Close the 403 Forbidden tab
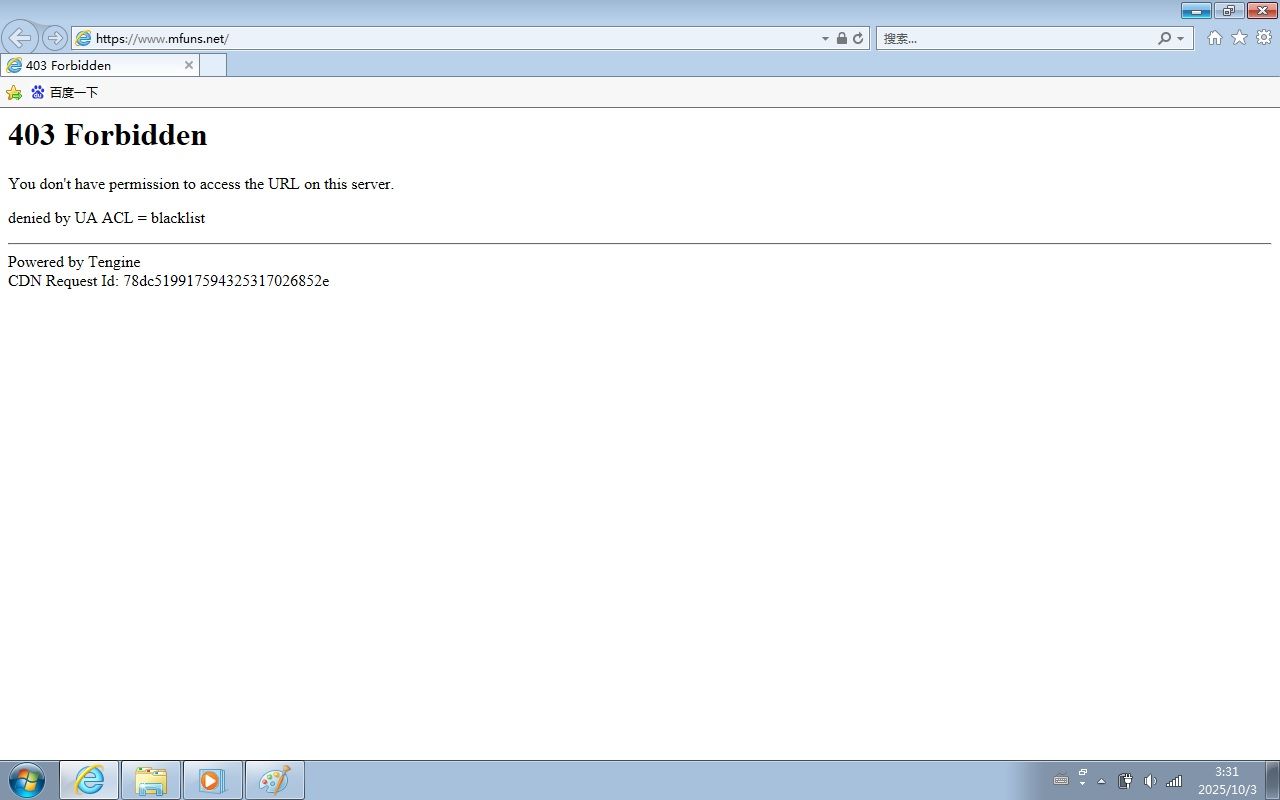1280x800 pixels. coord(189,65)
